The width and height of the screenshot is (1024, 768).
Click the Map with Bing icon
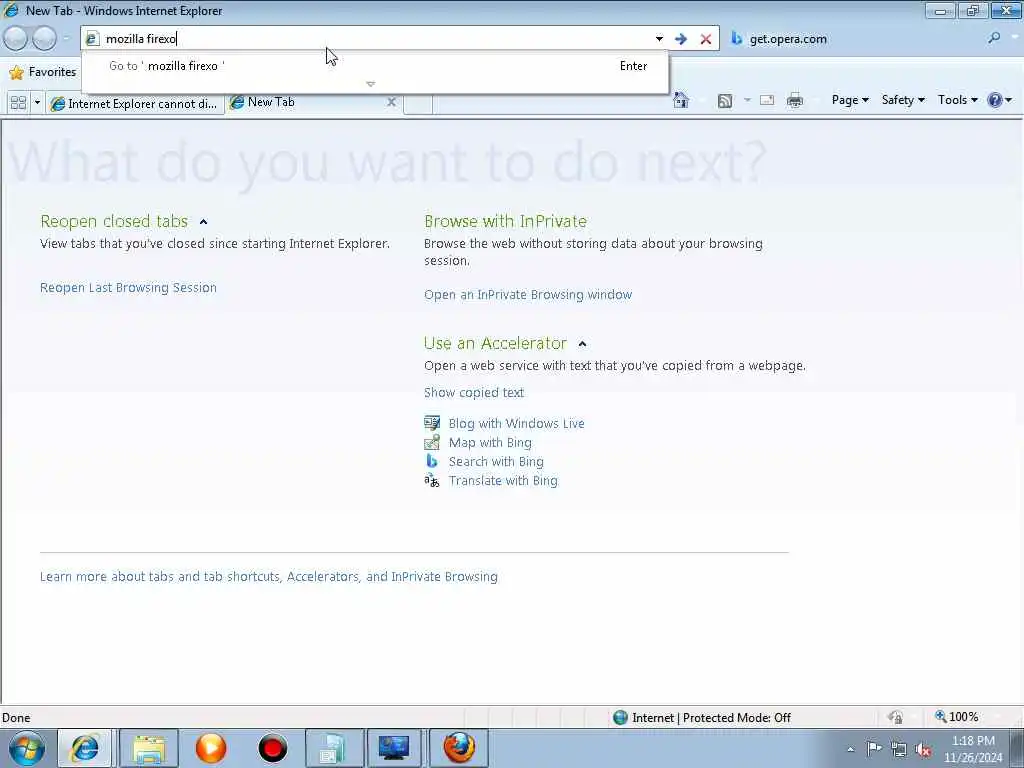pyautogui.click(x=432, y=442)
